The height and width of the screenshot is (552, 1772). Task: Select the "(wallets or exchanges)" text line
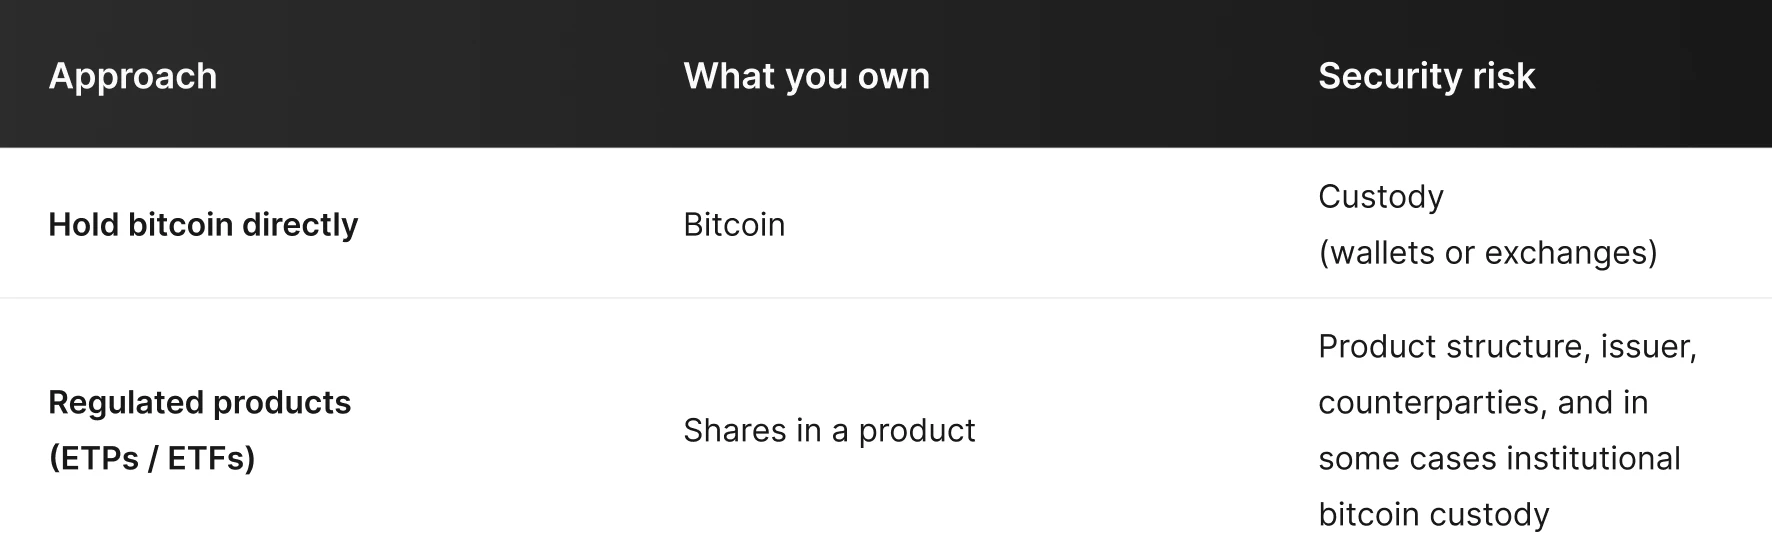[x=1487, y=252]
